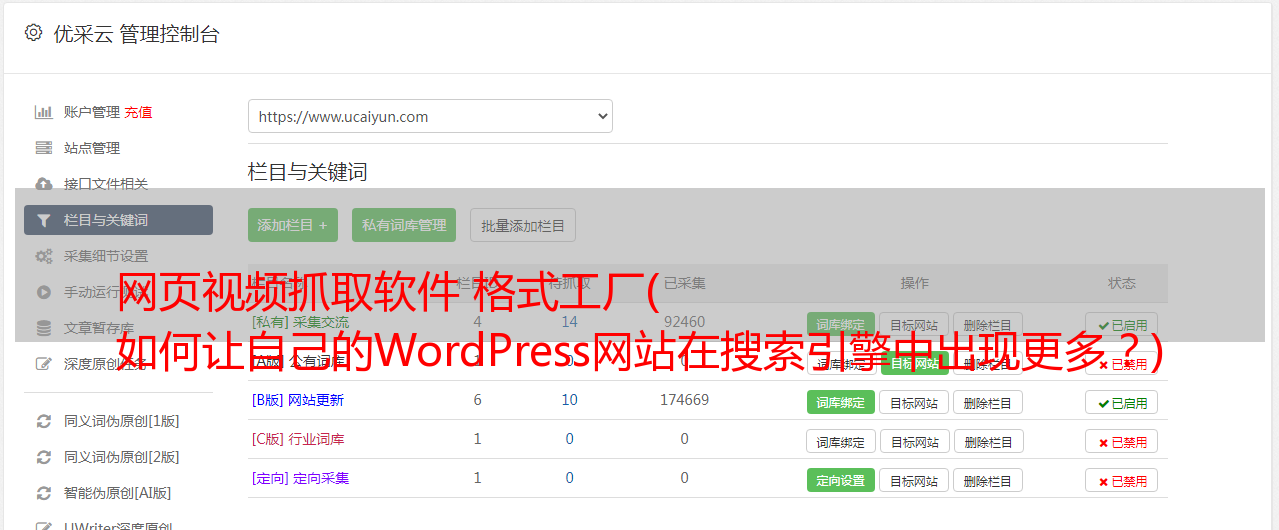
Task: Click 删除栏目 for 行业词库 row
Action: (988, 441)
